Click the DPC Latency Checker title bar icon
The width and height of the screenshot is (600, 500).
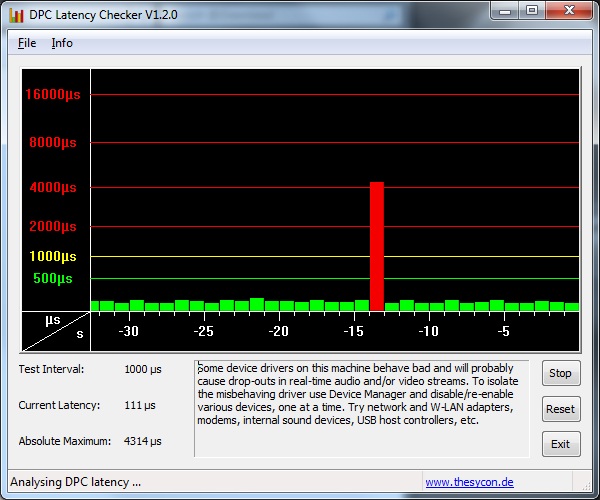coord(17,12)
